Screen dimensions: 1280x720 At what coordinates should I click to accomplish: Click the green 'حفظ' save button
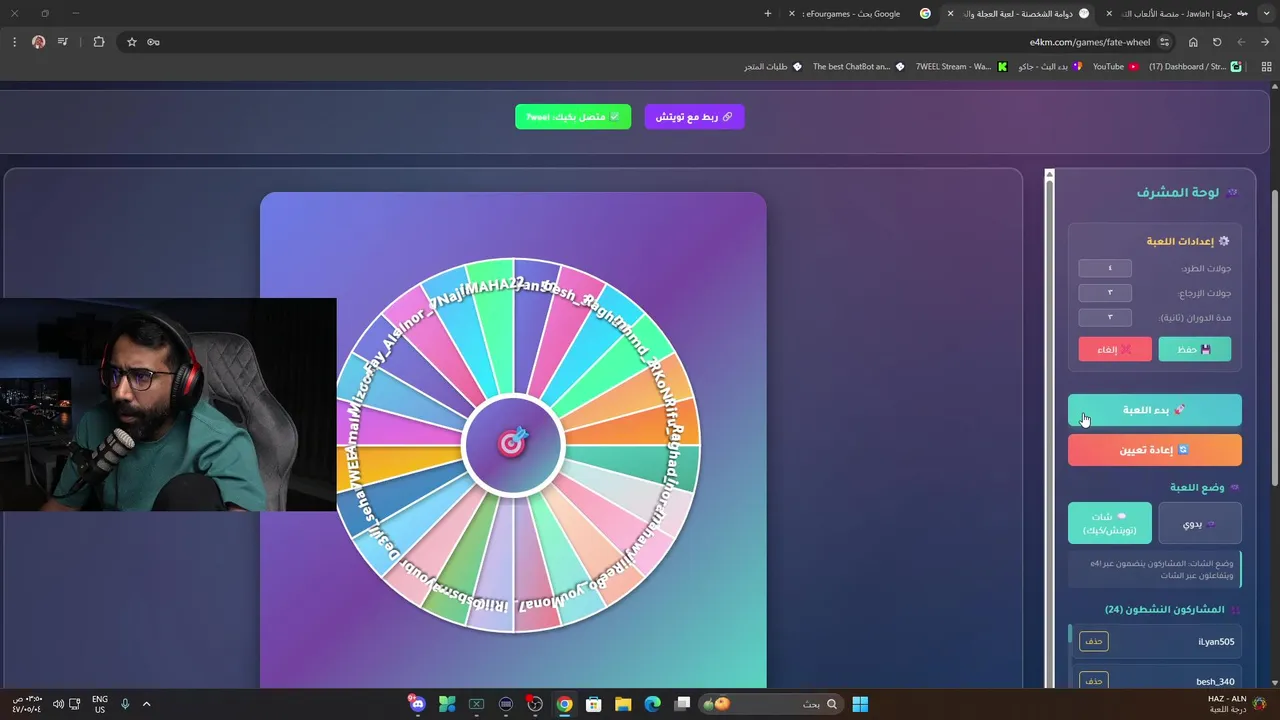(1194, 349)
